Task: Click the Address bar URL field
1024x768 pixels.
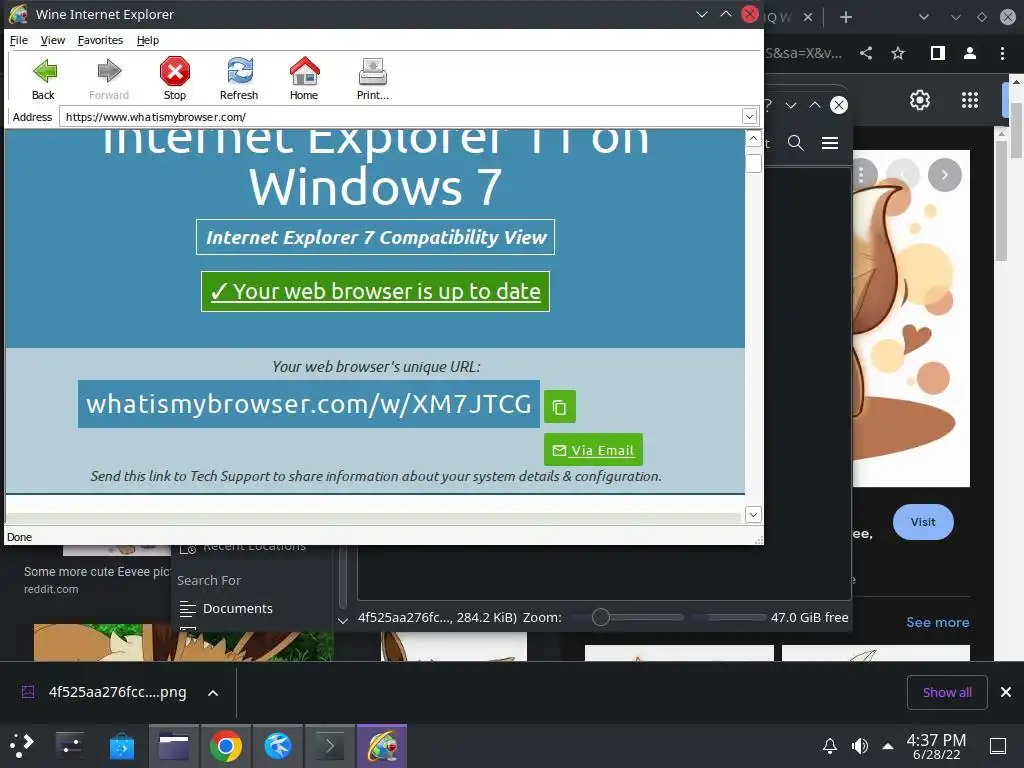Action: coord(402,117)
